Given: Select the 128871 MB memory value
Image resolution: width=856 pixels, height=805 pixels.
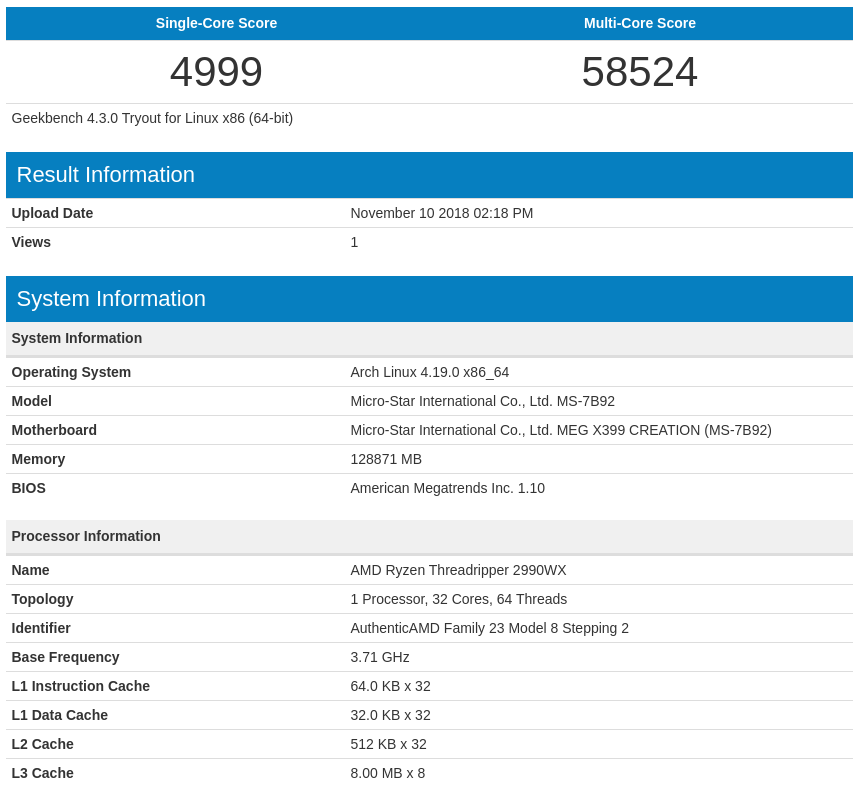Looking at the screenshot, I should pyautogui.click(x=386, y=459).
